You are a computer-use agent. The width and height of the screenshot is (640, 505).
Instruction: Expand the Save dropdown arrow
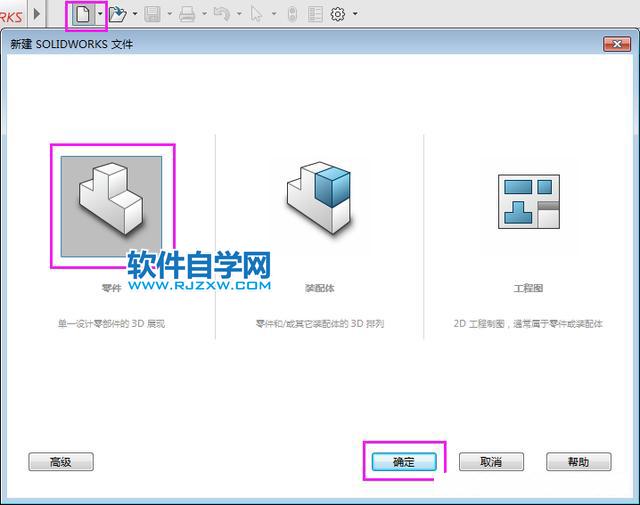[169, 14]
